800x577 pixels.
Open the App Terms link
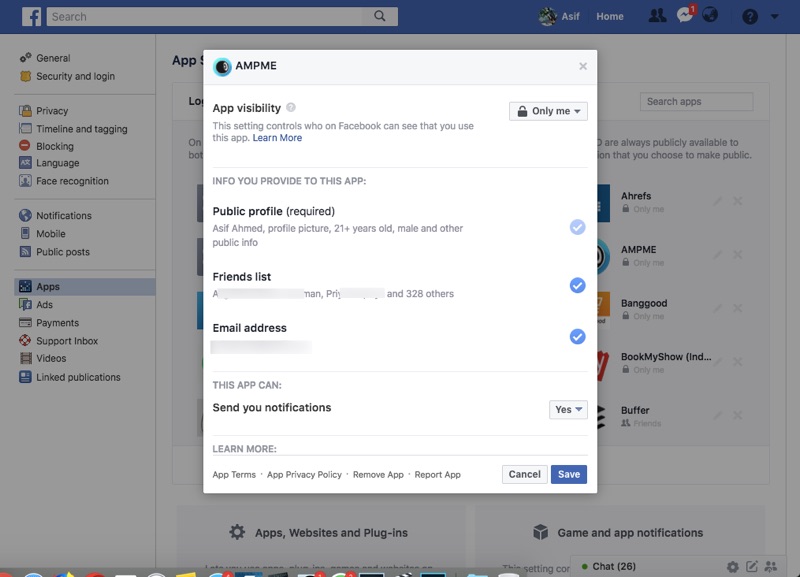(x=234, y=474)
